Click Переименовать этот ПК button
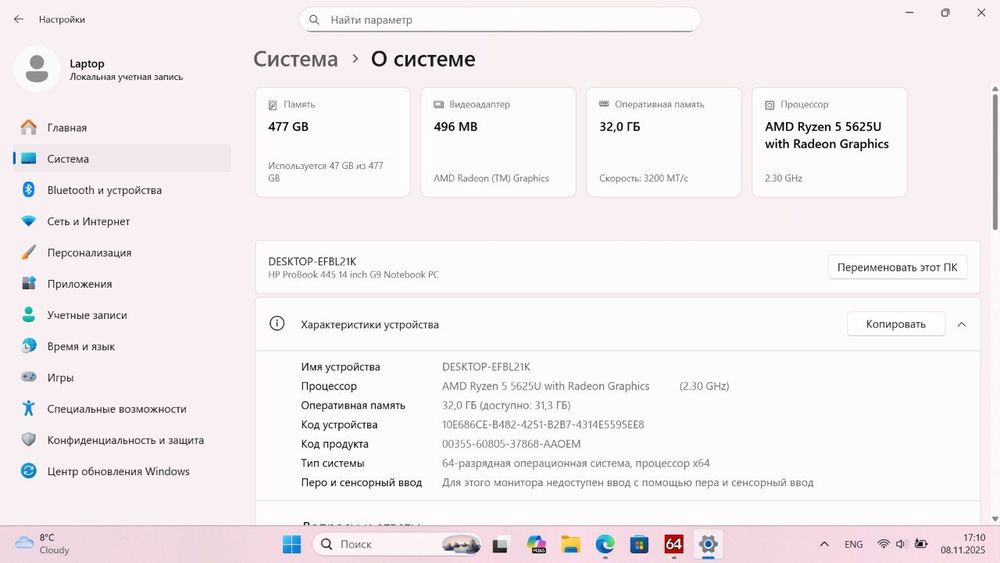 click(897, 267)
